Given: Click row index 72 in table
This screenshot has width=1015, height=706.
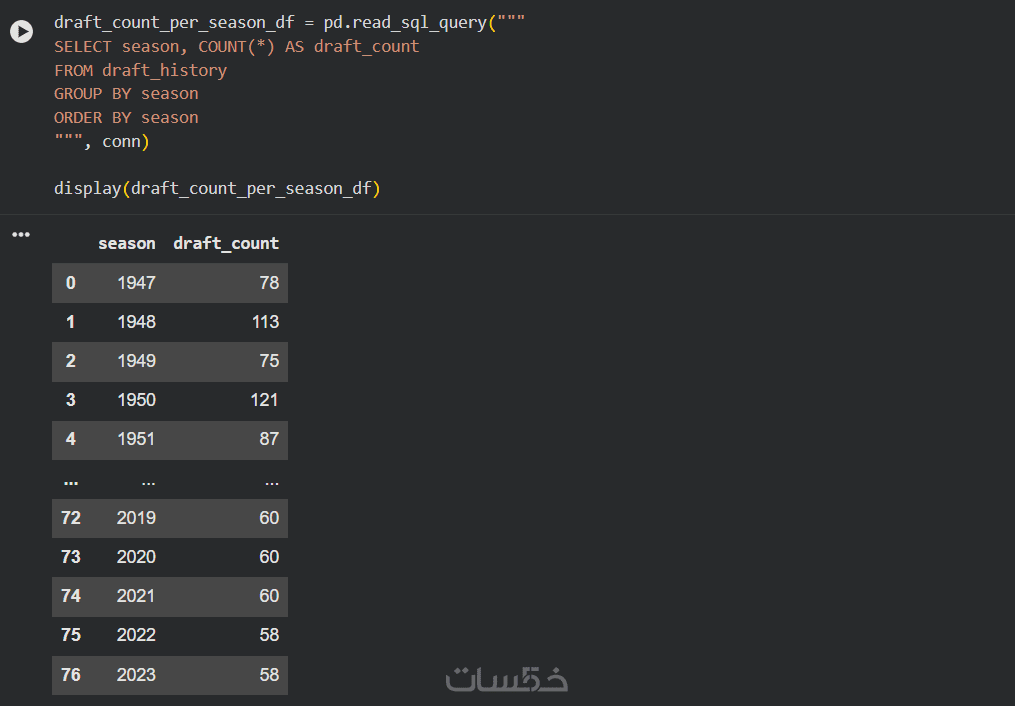Looking at the screenshot, I should [70, 518].
